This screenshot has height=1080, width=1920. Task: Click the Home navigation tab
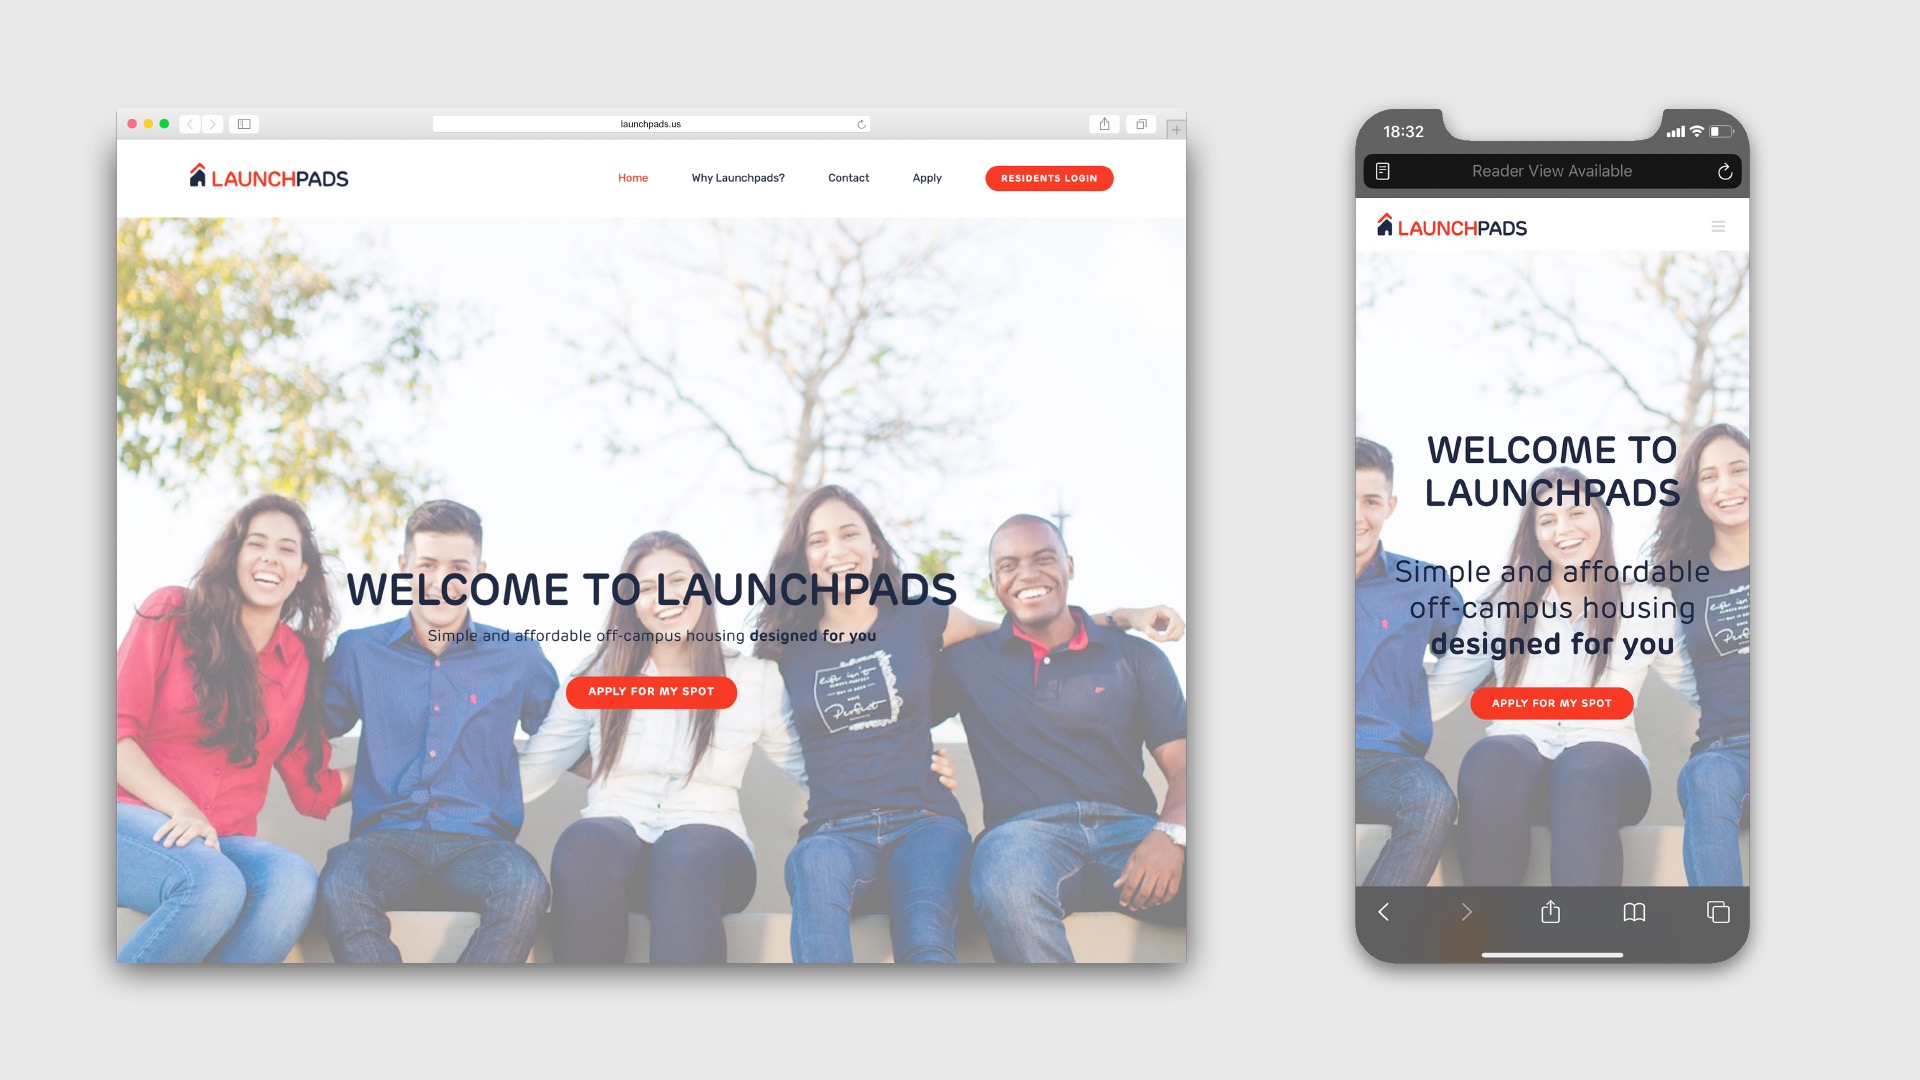pos(633,178)
